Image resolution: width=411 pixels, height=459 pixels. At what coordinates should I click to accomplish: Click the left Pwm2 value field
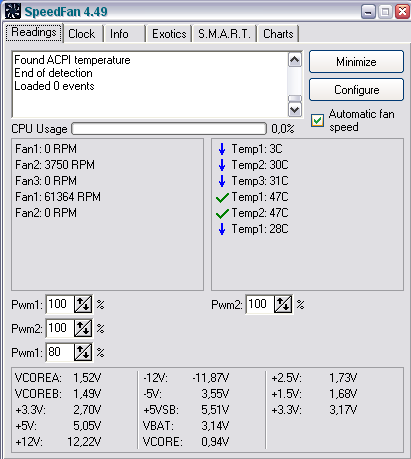[60, 328]
